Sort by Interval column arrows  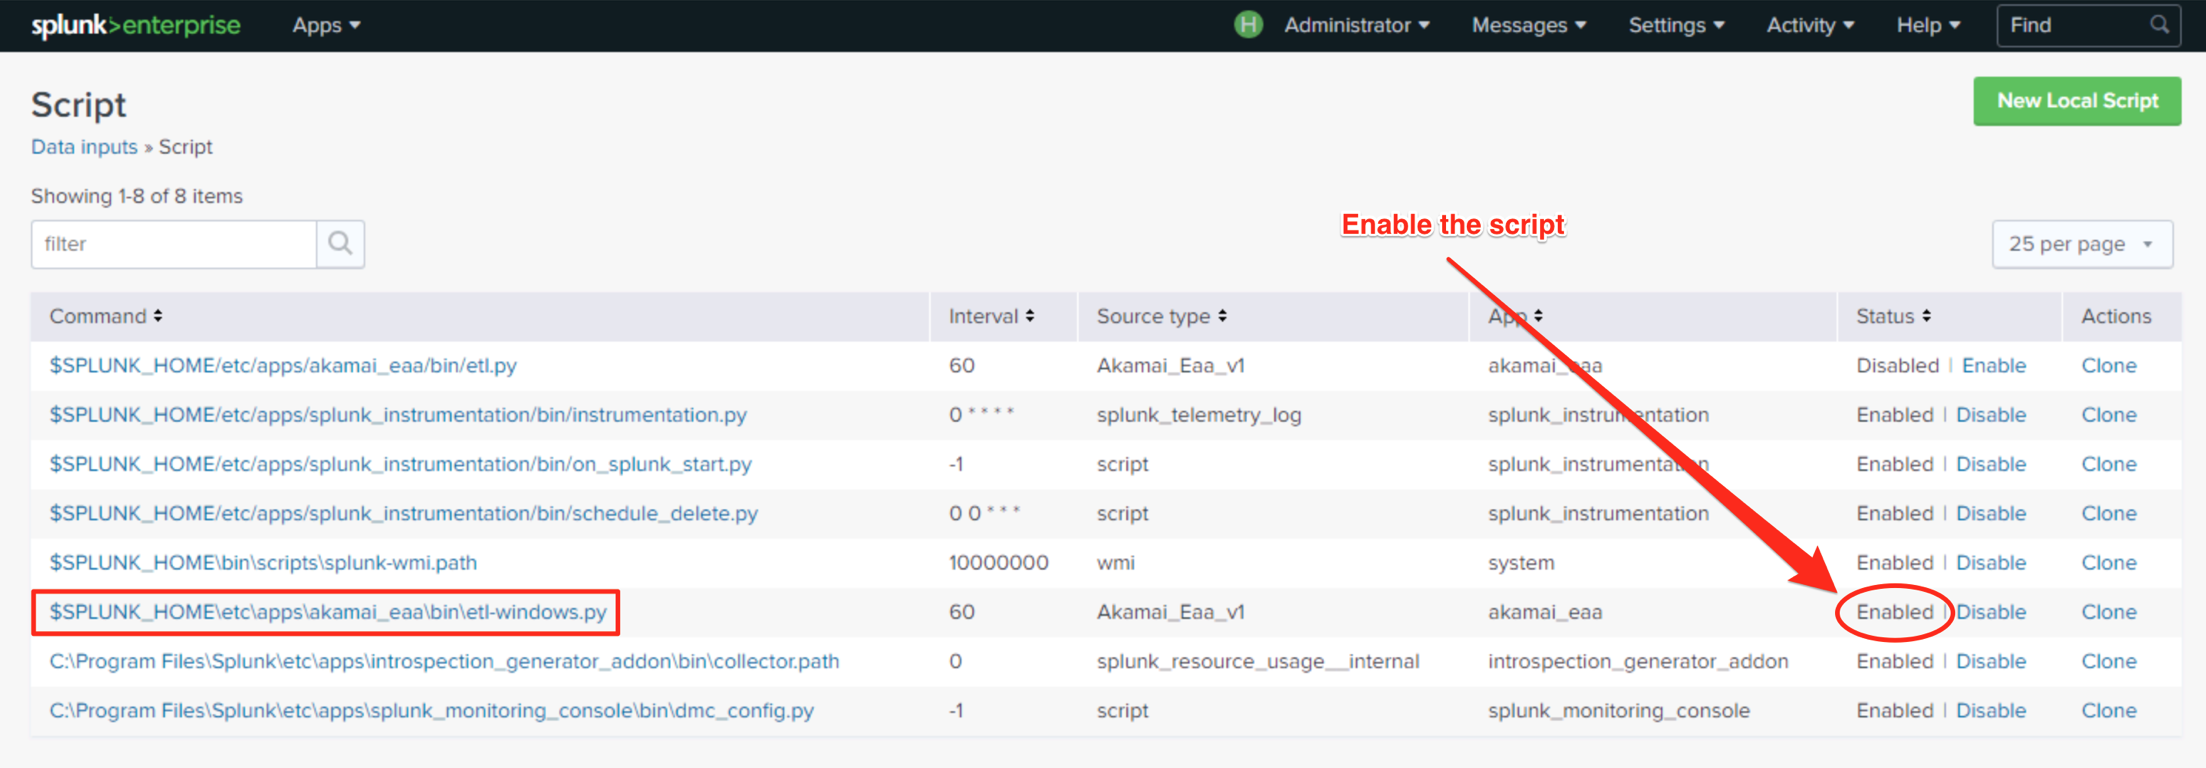point(1030,316)
